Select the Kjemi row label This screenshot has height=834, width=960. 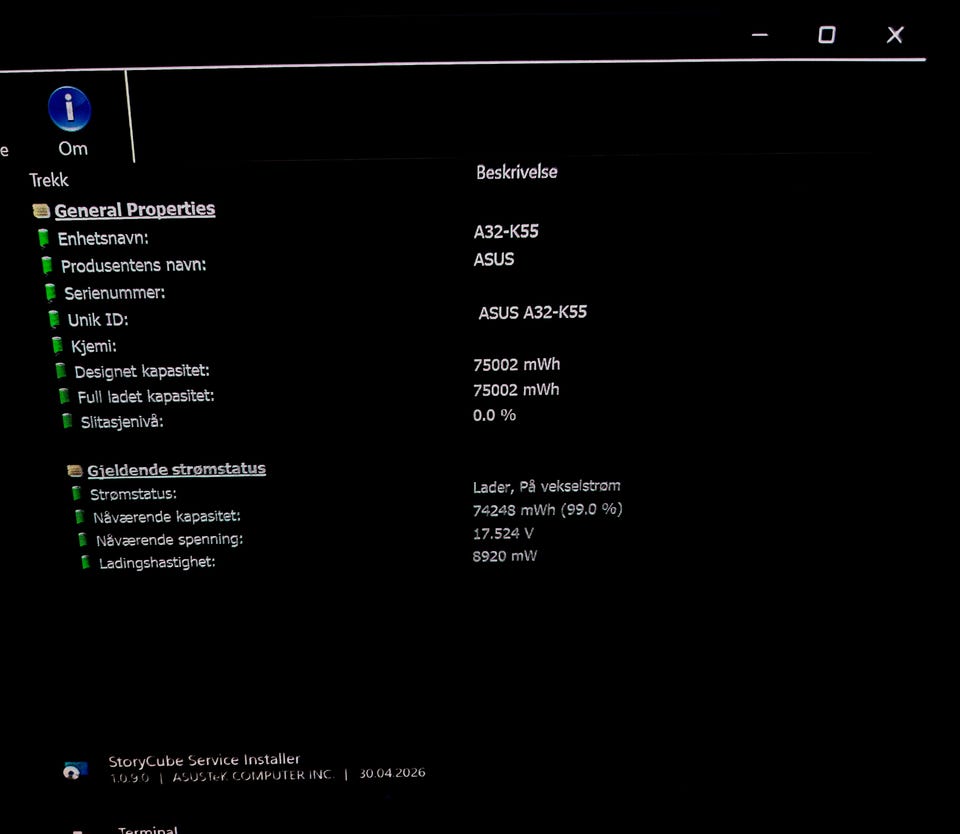click(94, 346)
